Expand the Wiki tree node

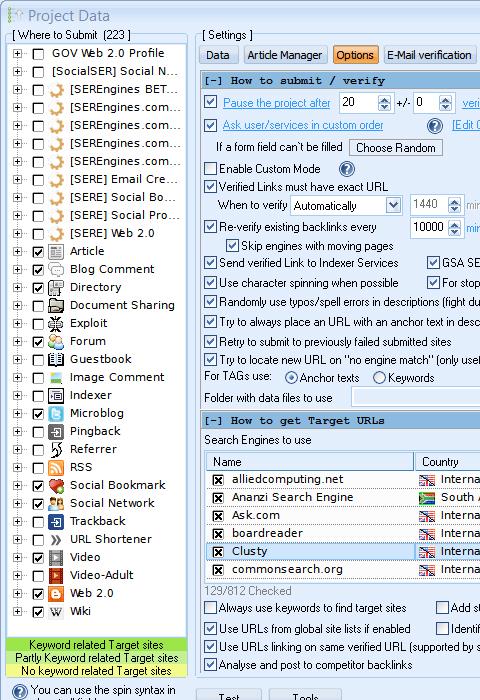17,612
